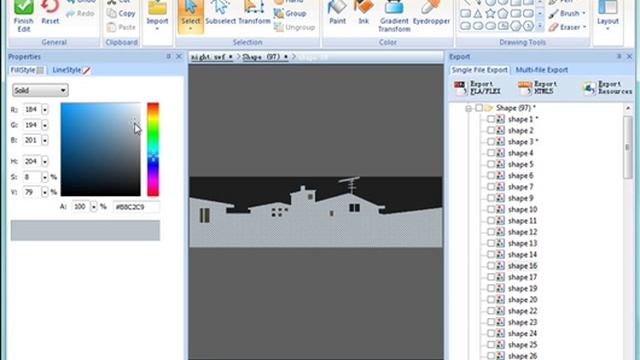Click the hex color code field
This screenshot has height=360, width=640.
click(136, 207)
